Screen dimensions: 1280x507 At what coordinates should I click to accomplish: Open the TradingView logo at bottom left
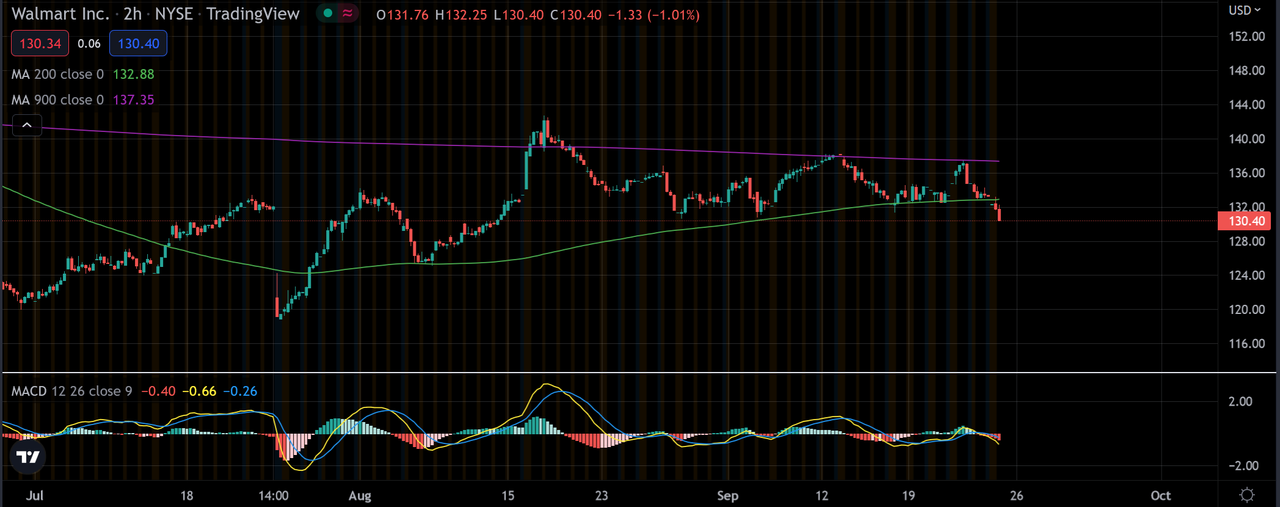(29, 457)
